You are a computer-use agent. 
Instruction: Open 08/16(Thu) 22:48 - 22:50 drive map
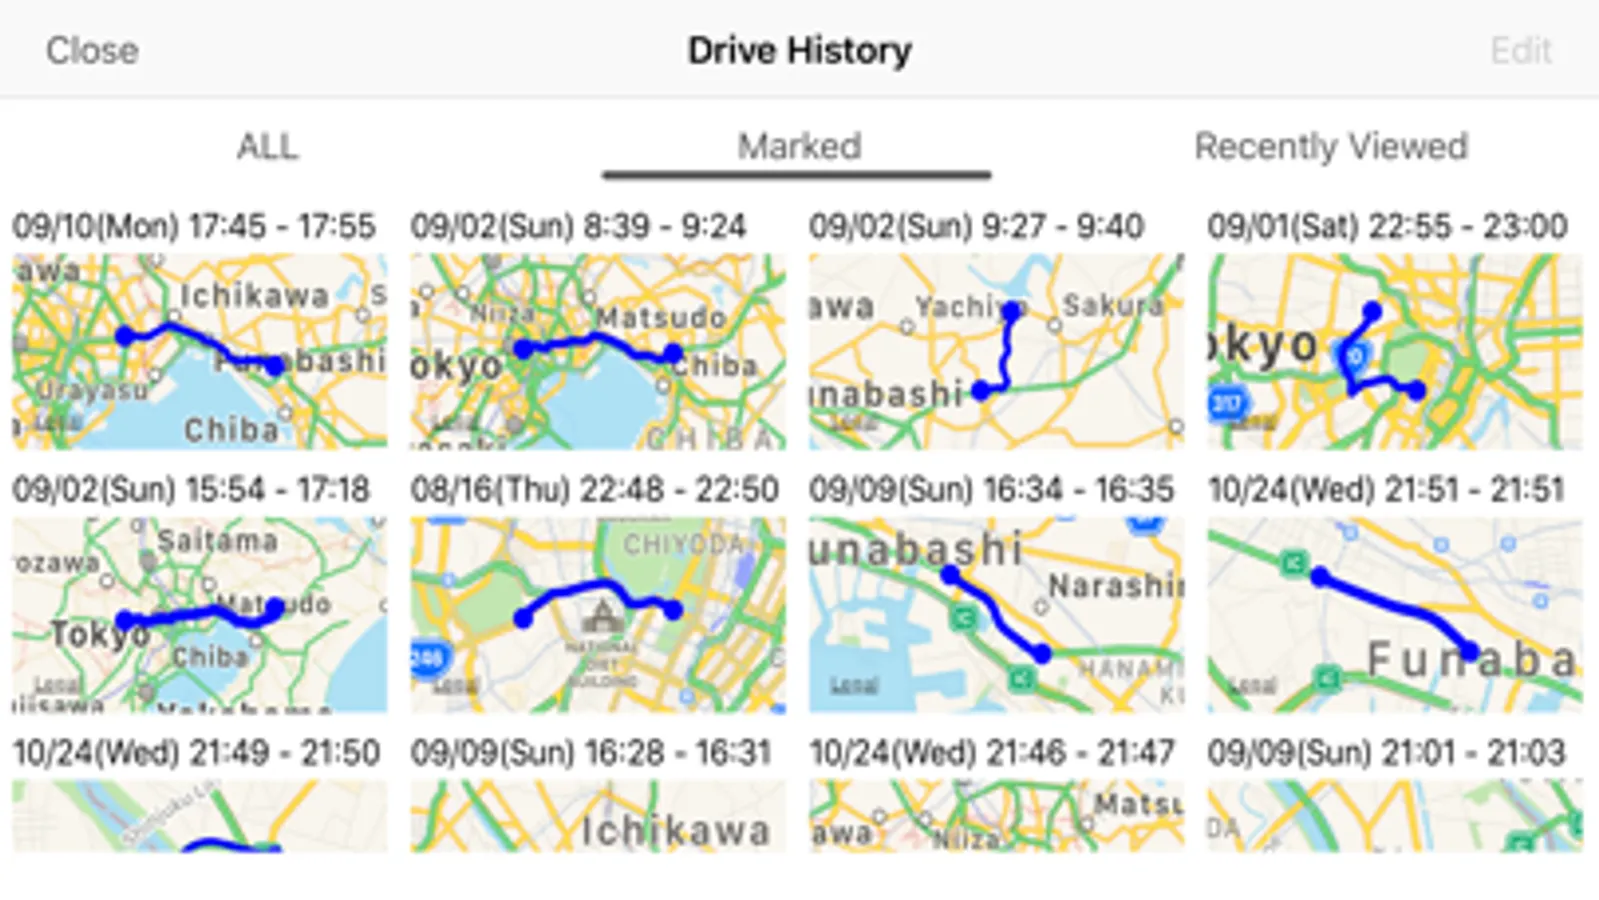pyautogui.click(x=598, y=614)
